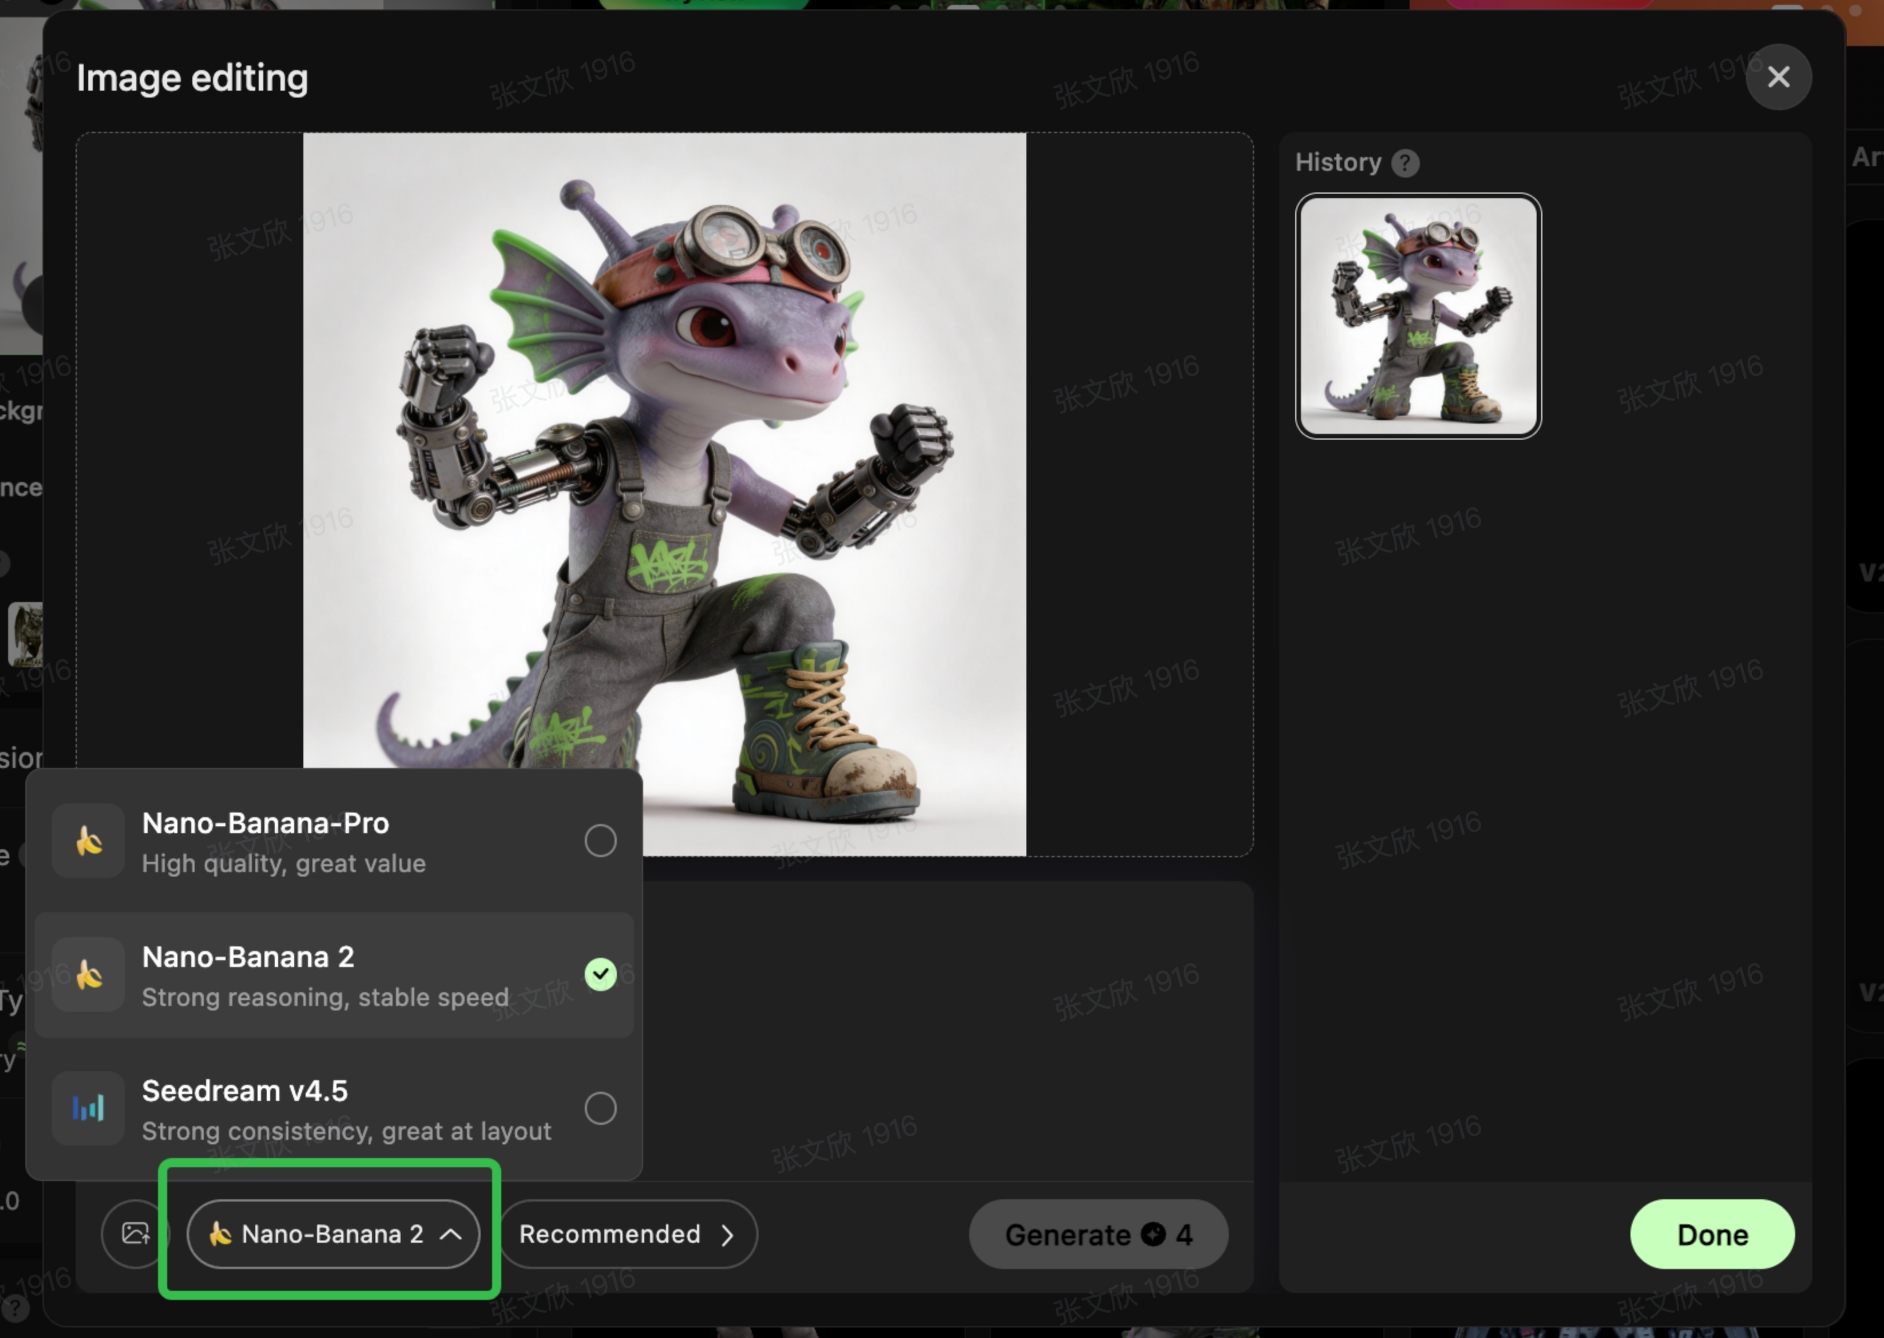Open the History help question mark
The height and width of the screenshot is (1338, 1884).
[x=1405, y=163]
